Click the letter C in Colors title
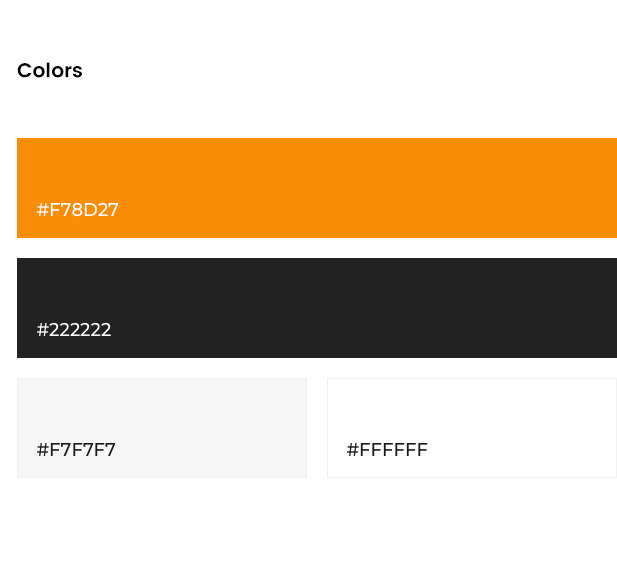Viewport: 617px width, 577px height. pos(24,70)
